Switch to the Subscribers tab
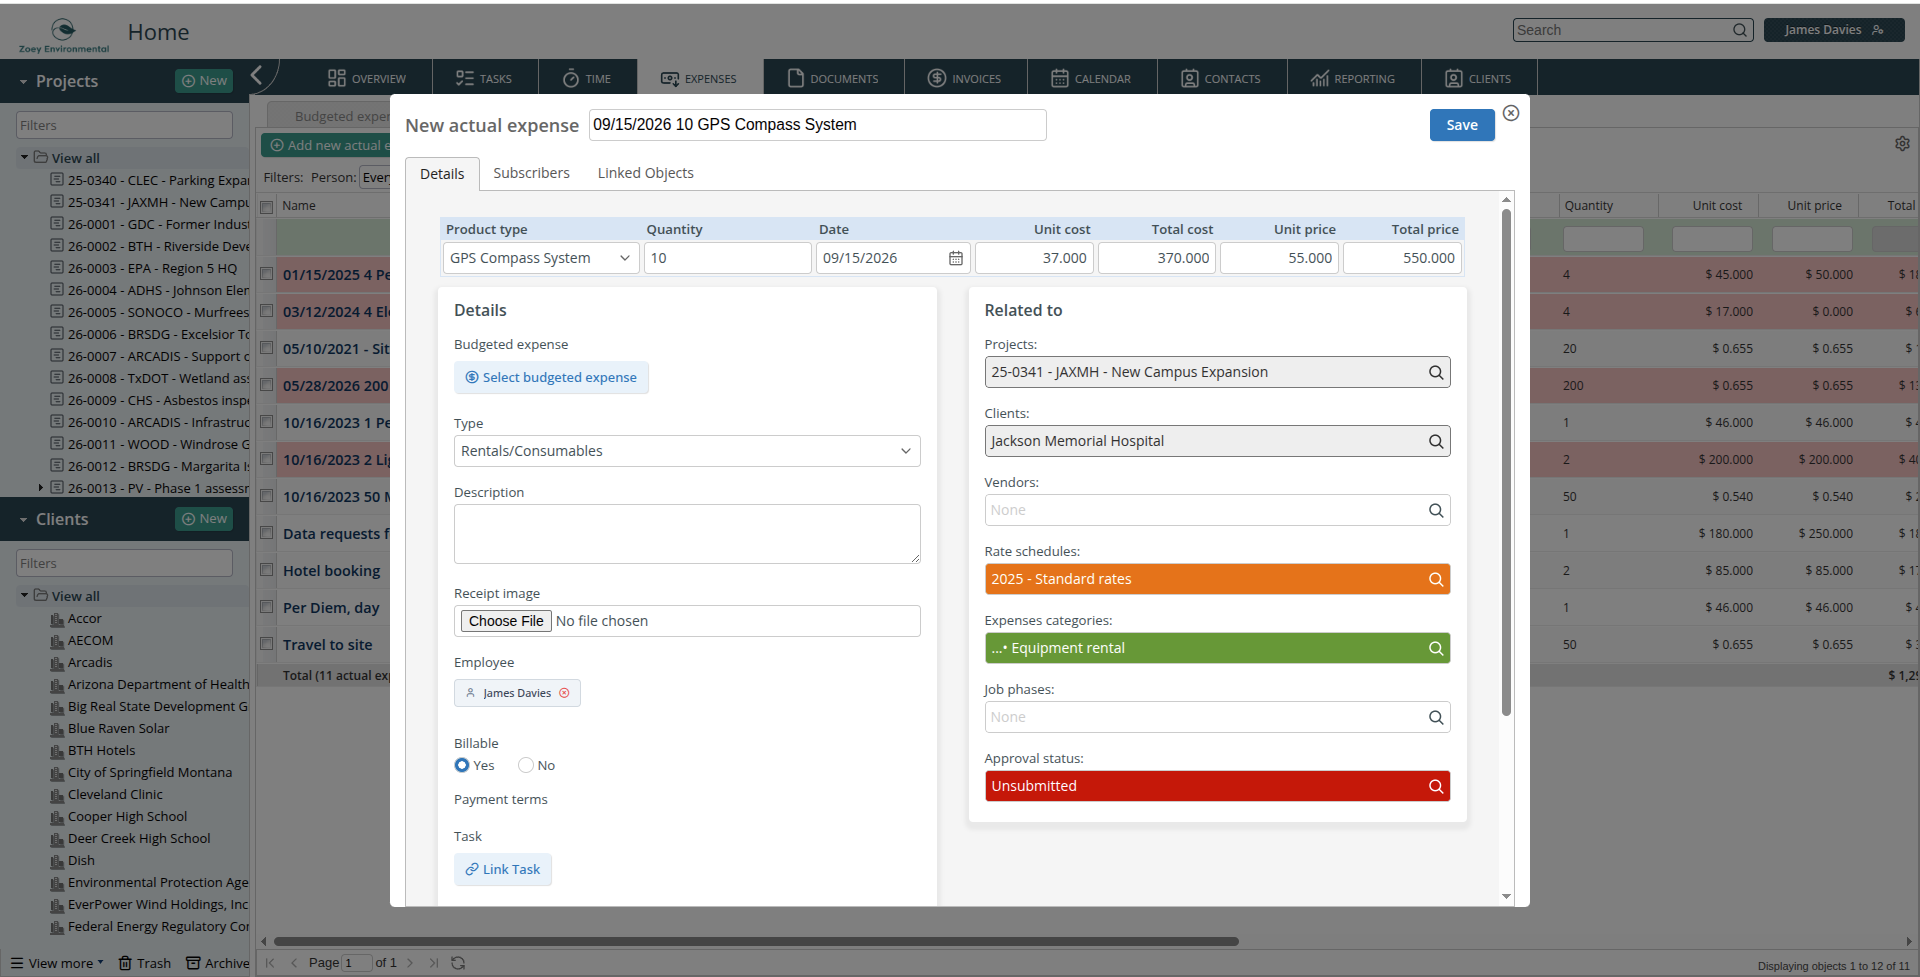The height and width of the screenshot is (977, 1920). click(531, 173)
